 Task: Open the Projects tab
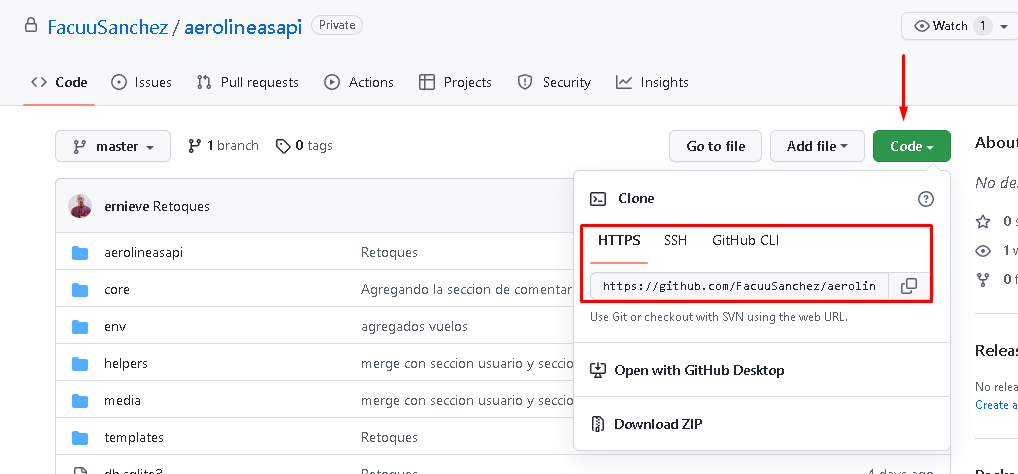(x=455, y=82)
